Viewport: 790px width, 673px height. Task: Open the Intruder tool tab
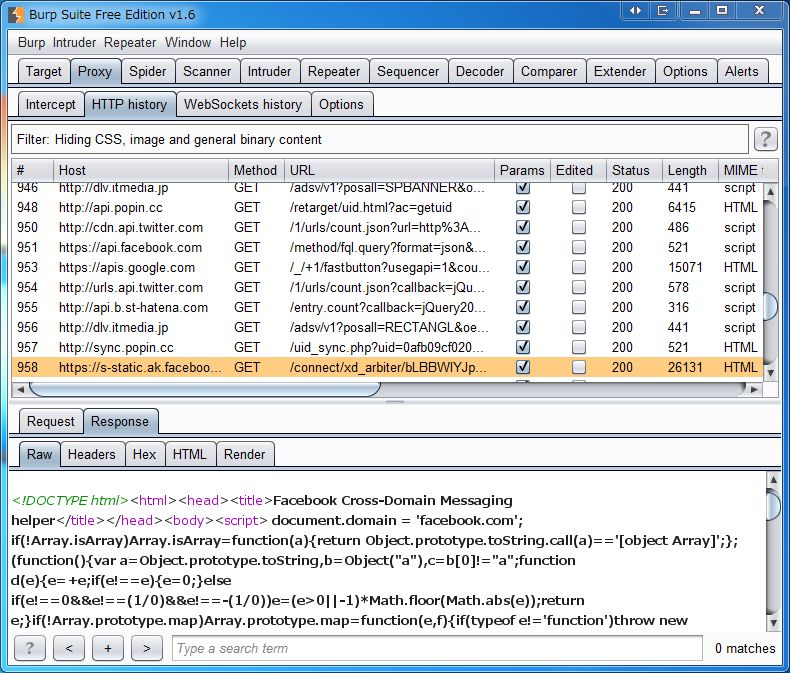[x=270, y=71]
